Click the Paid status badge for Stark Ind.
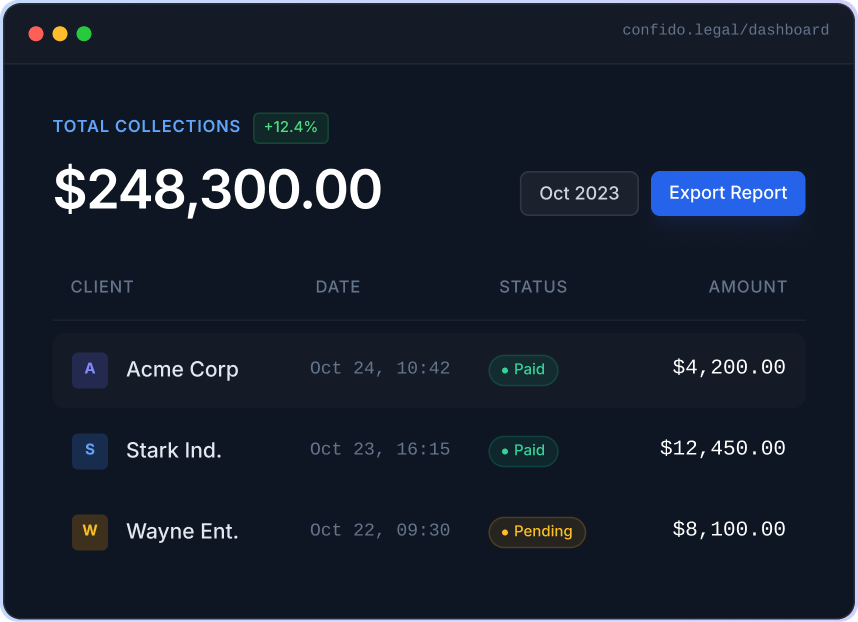This screenshot has height=622, width=858. [x=523, y=451]
